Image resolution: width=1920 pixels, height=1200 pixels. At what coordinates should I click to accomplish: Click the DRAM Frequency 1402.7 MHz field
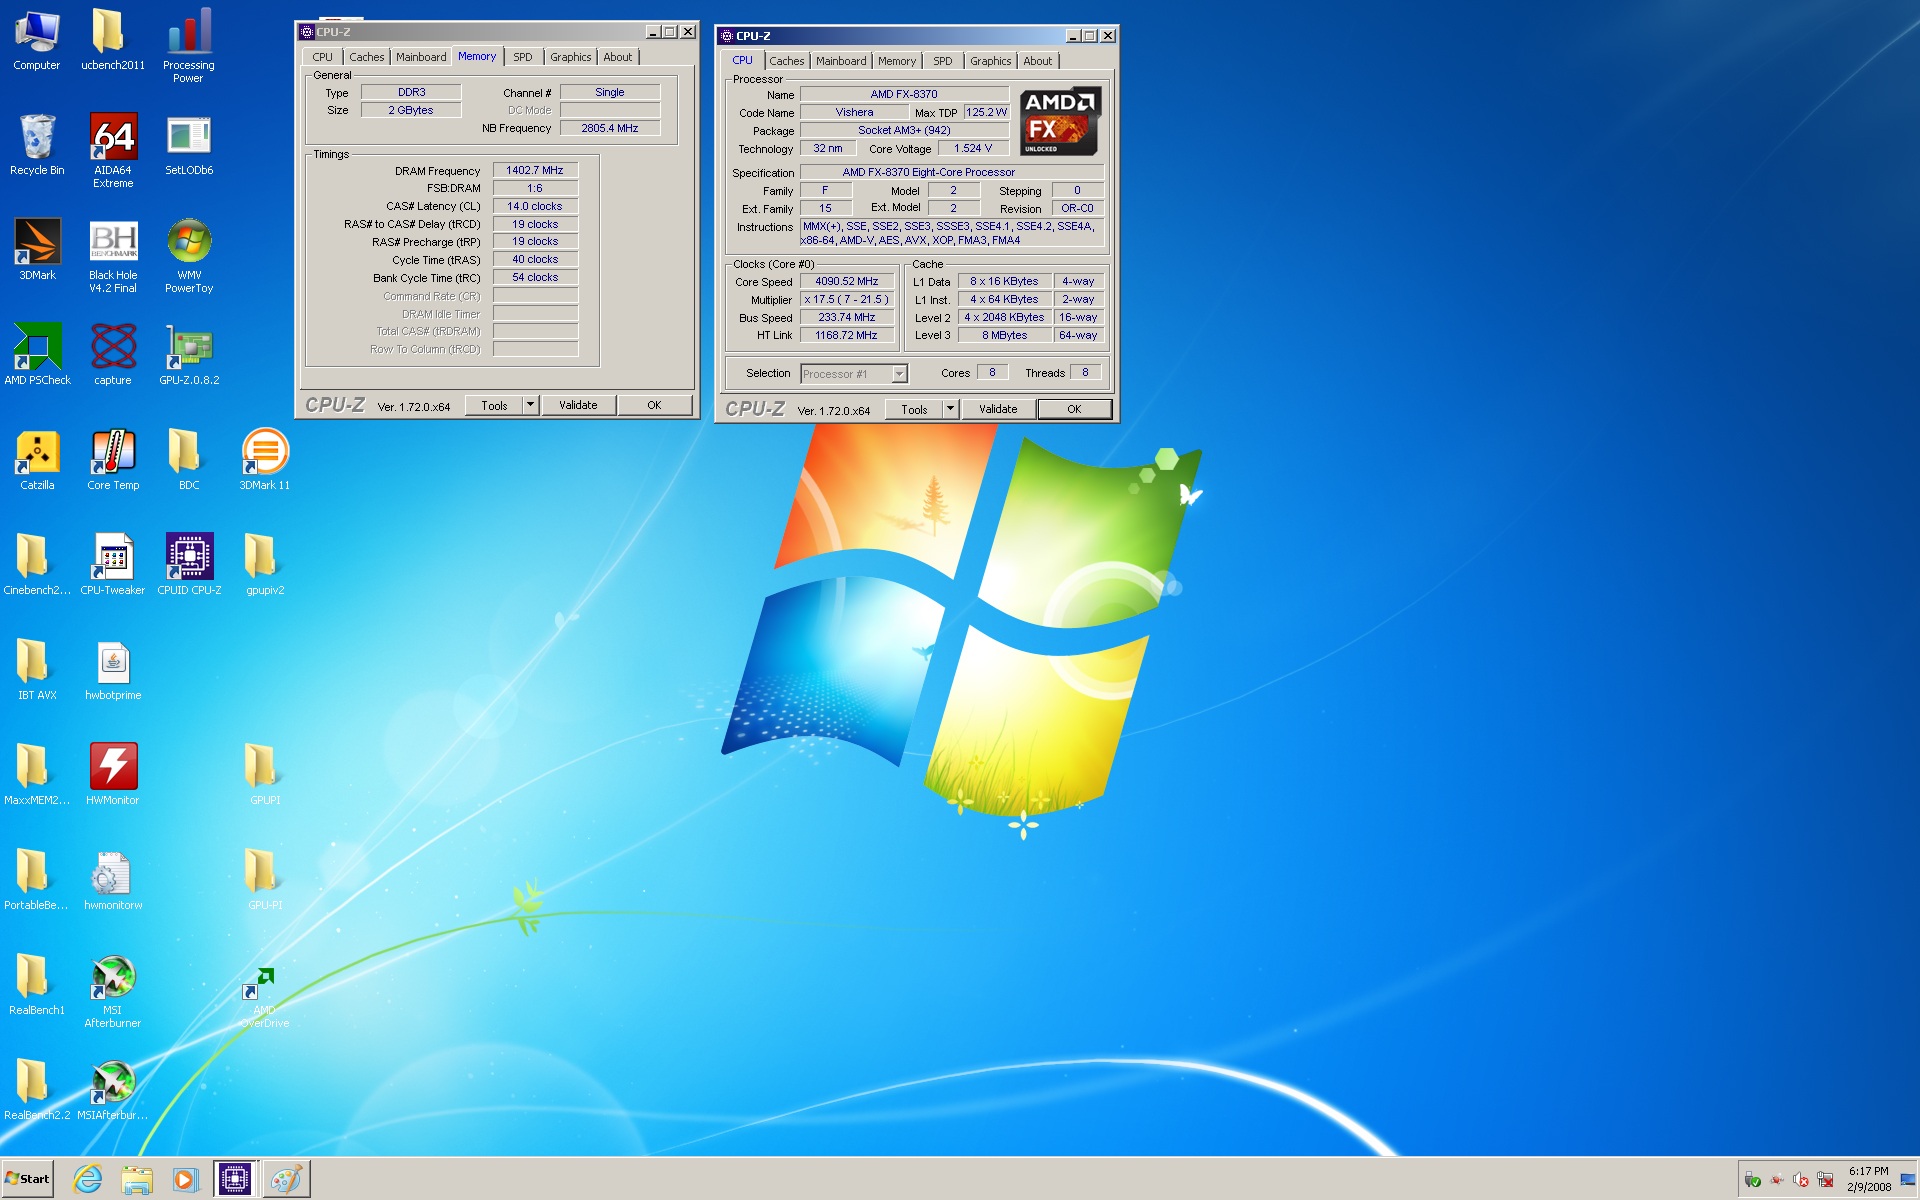click(535, 170)
